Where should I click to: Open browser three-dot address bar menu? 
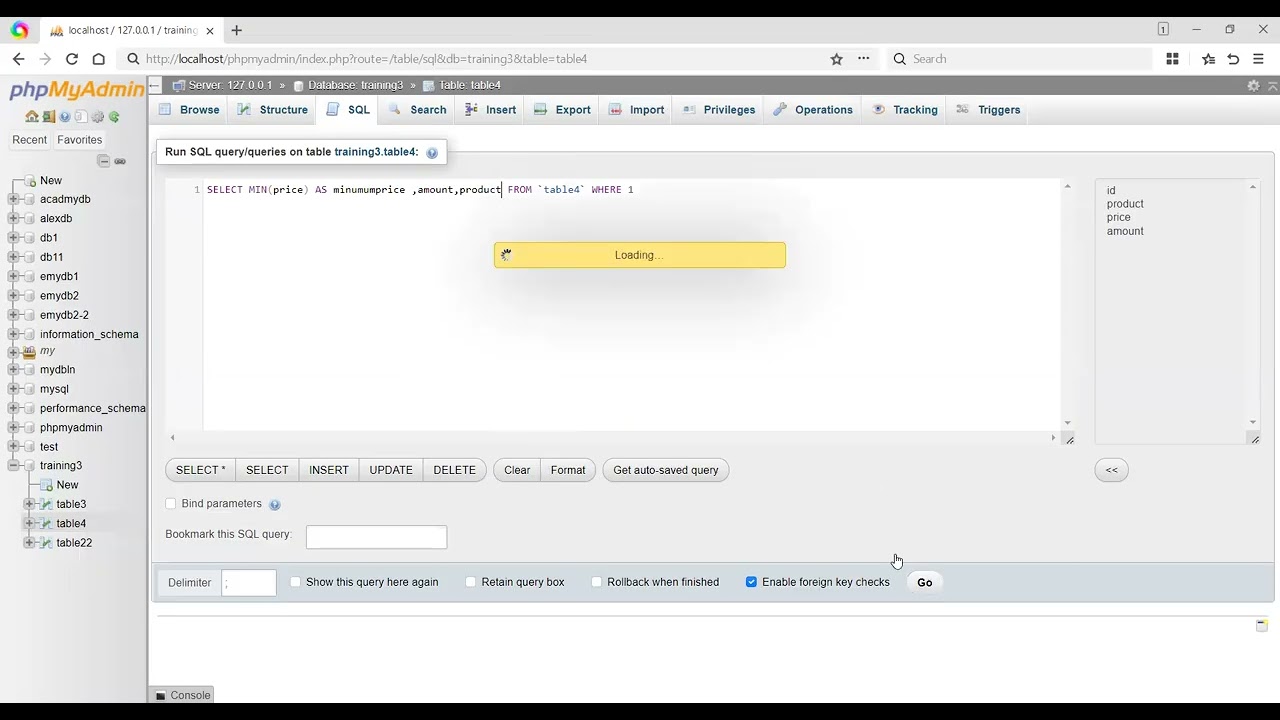click(864, 59)
